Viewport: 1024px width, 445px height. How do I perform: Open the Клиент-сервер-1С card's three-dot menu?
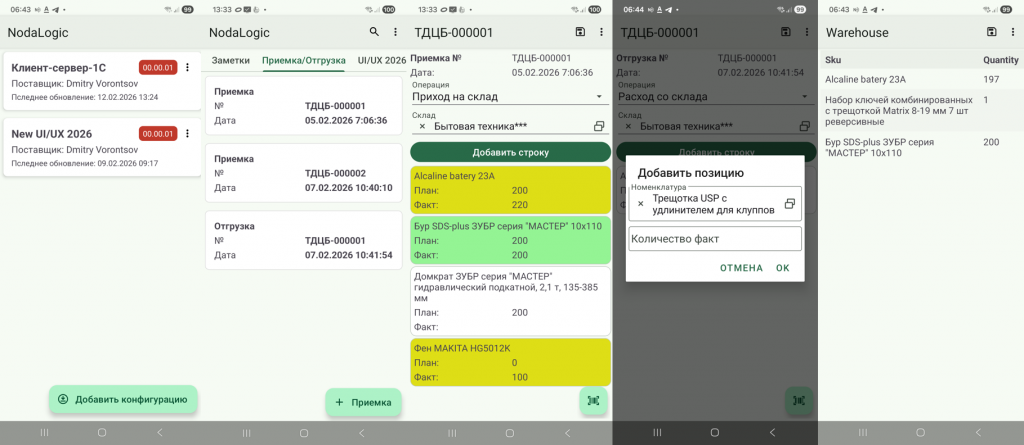(x=187, y=67)
